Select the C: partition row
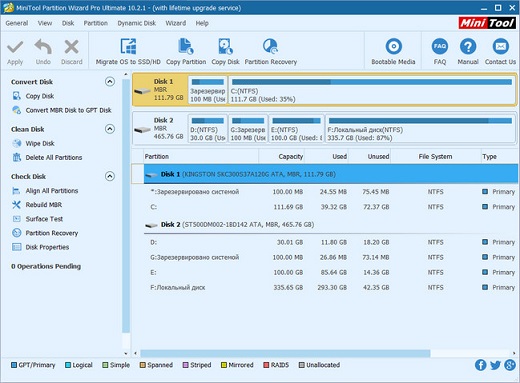The height and width of the screenshot is (383, 520). [331, 207]
